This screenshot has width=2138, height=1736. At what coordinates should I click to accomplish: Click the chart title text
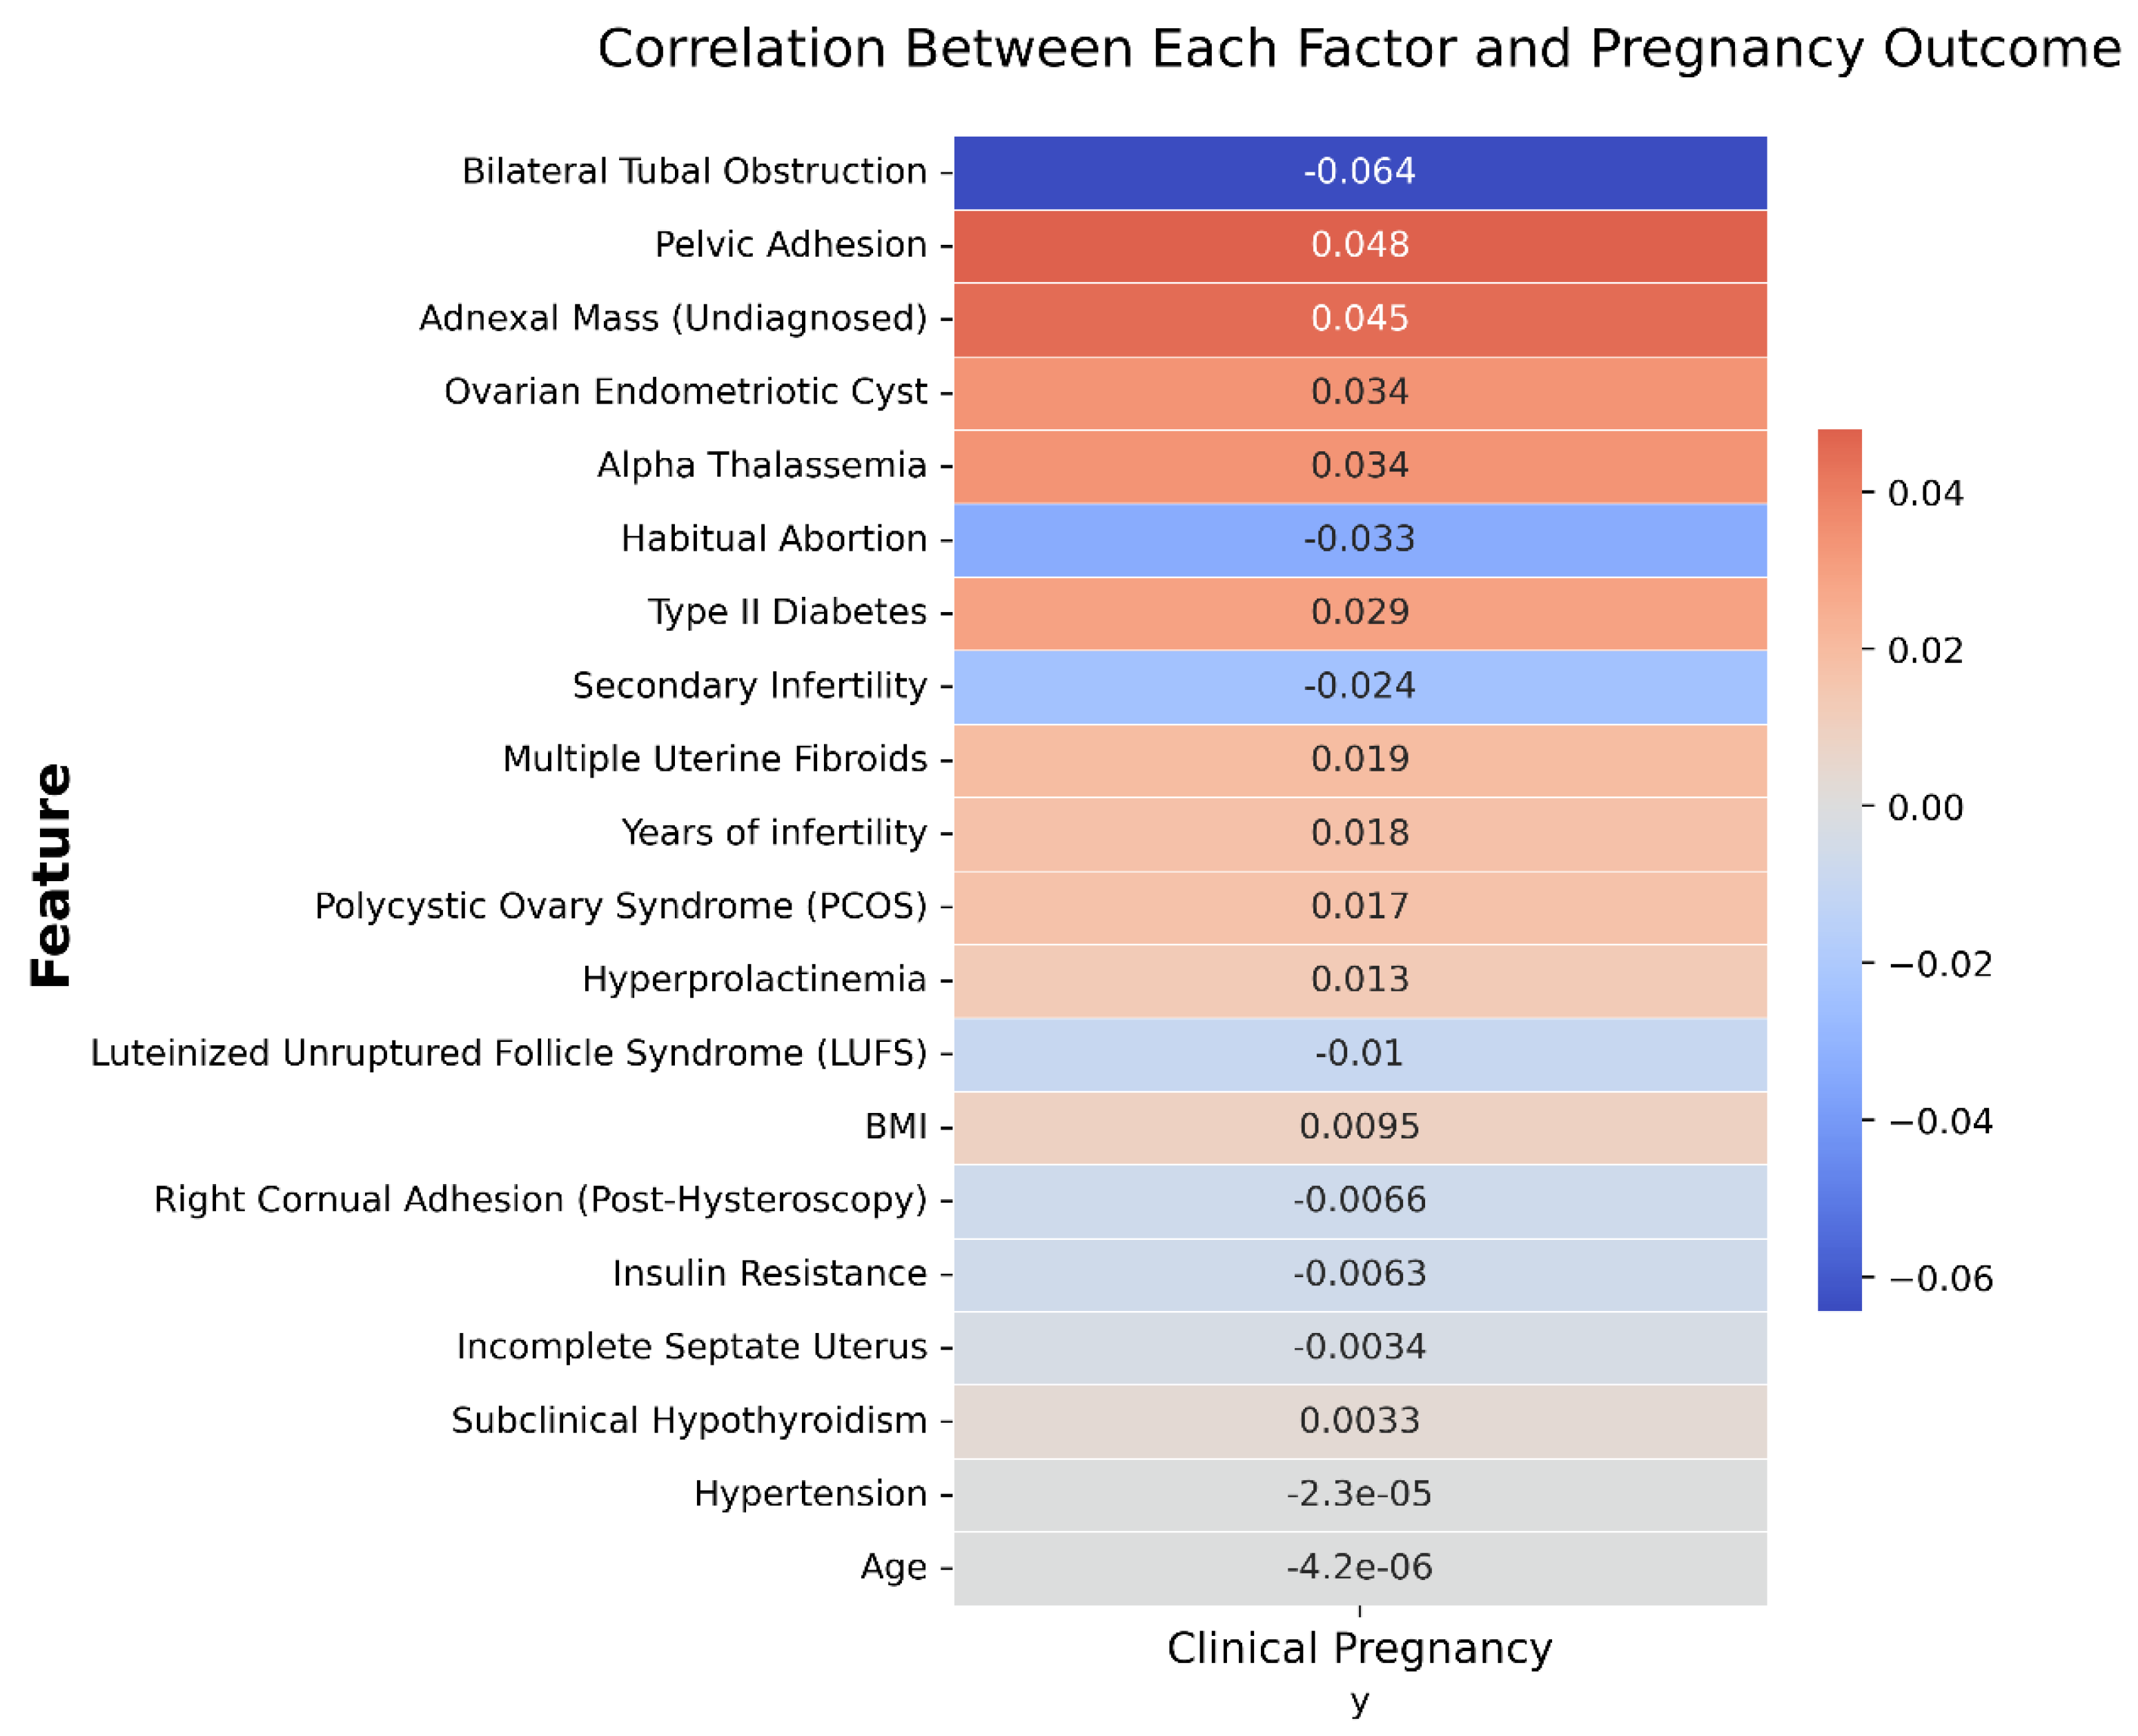tap(1358, 49)
